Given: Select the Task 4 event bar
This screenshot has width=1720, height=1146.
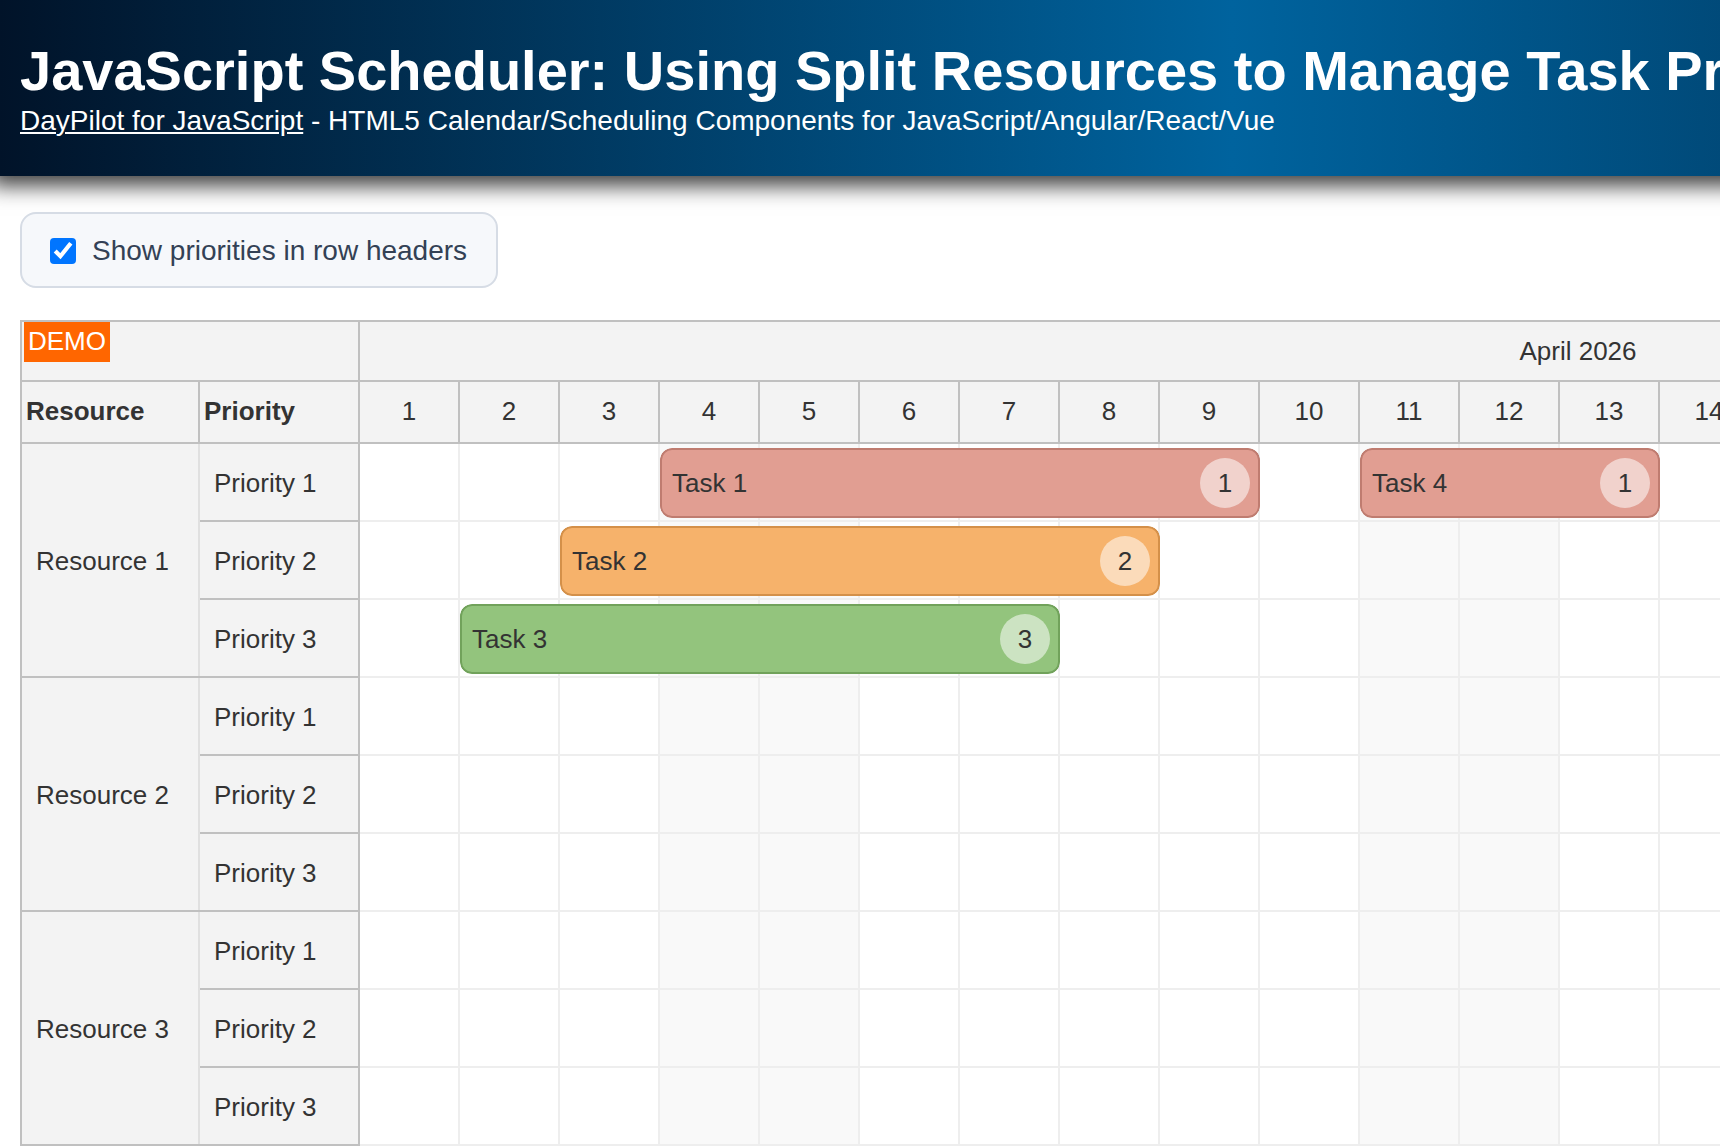Looking at the screenshot, I should point(1450,483).
